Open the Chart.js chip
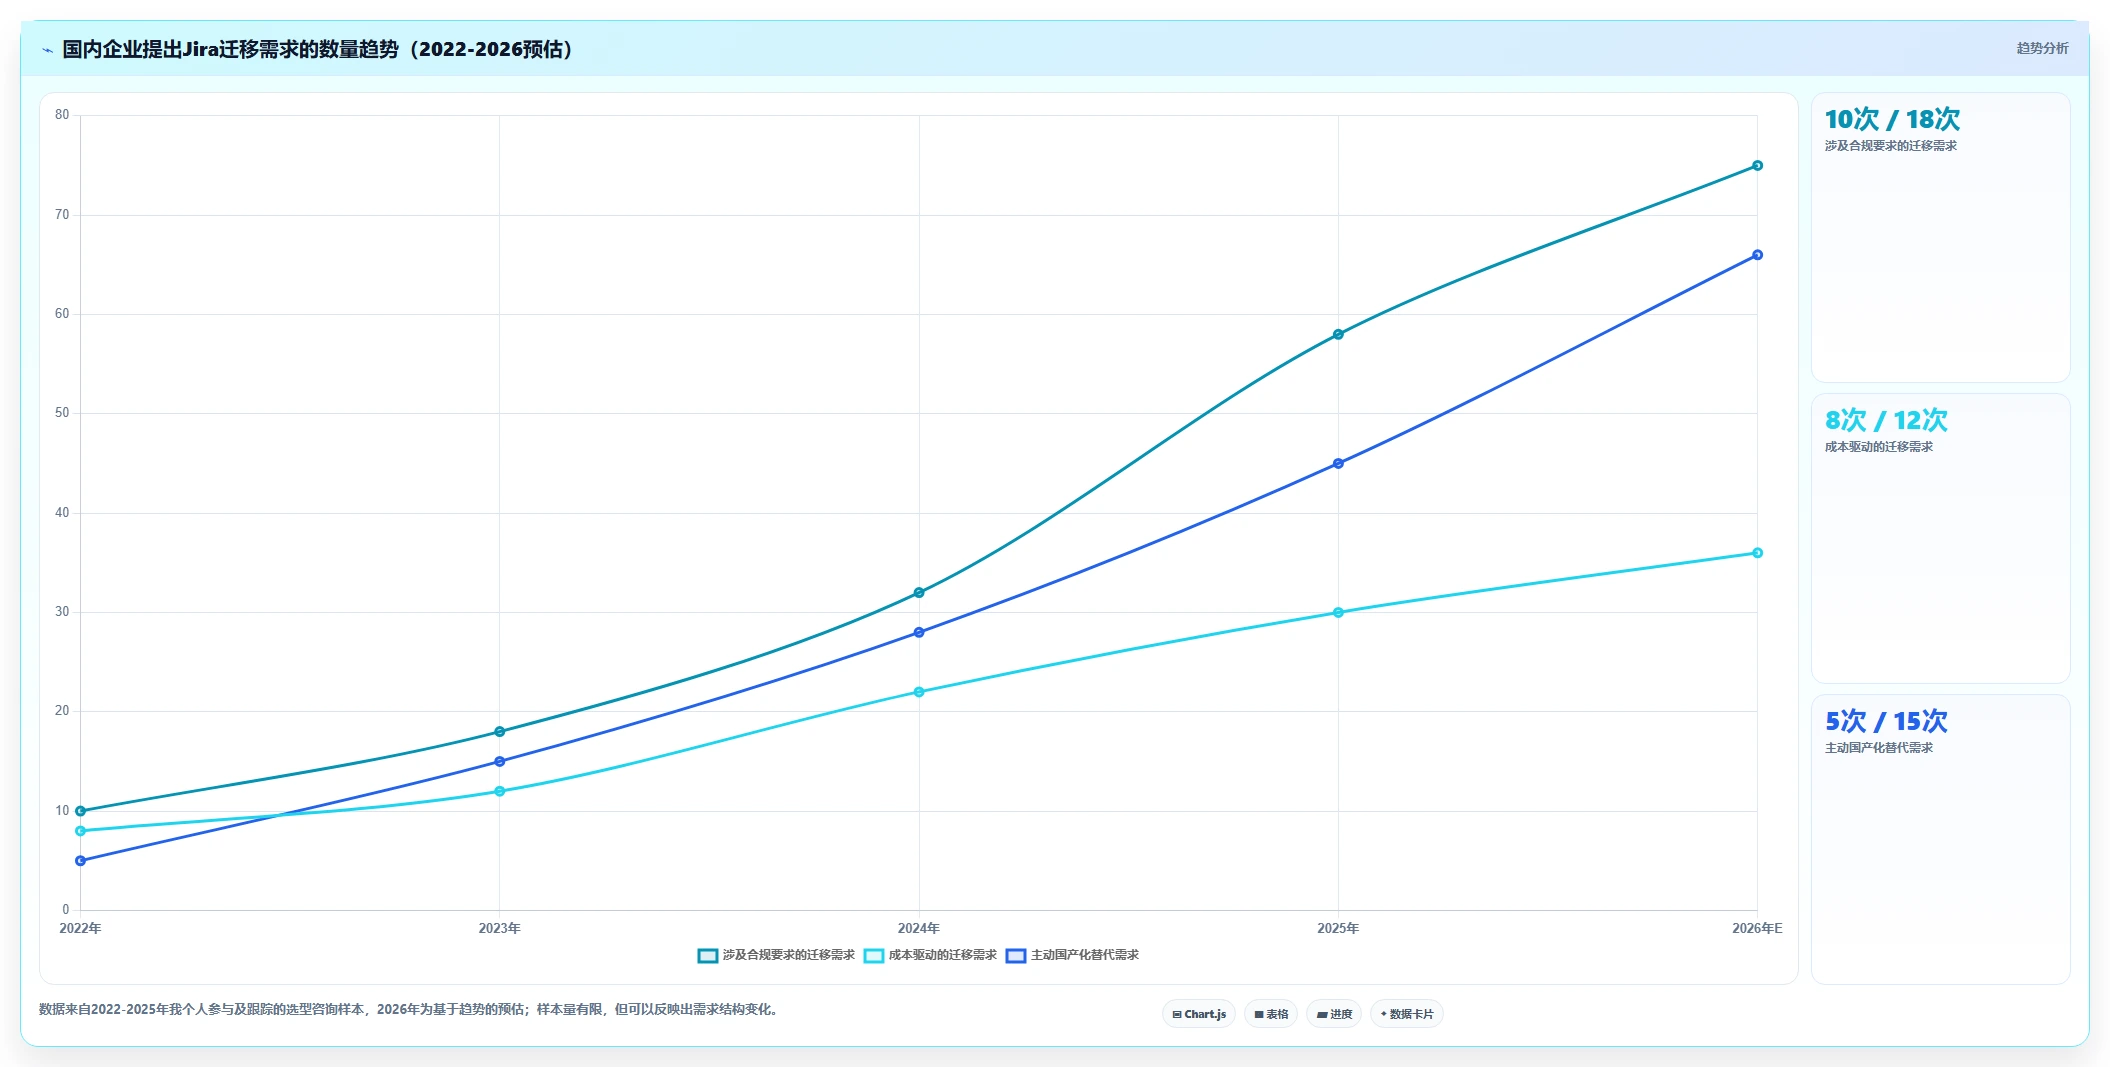This screenshot has height=1067, width=2110. coord(1199,1014)
